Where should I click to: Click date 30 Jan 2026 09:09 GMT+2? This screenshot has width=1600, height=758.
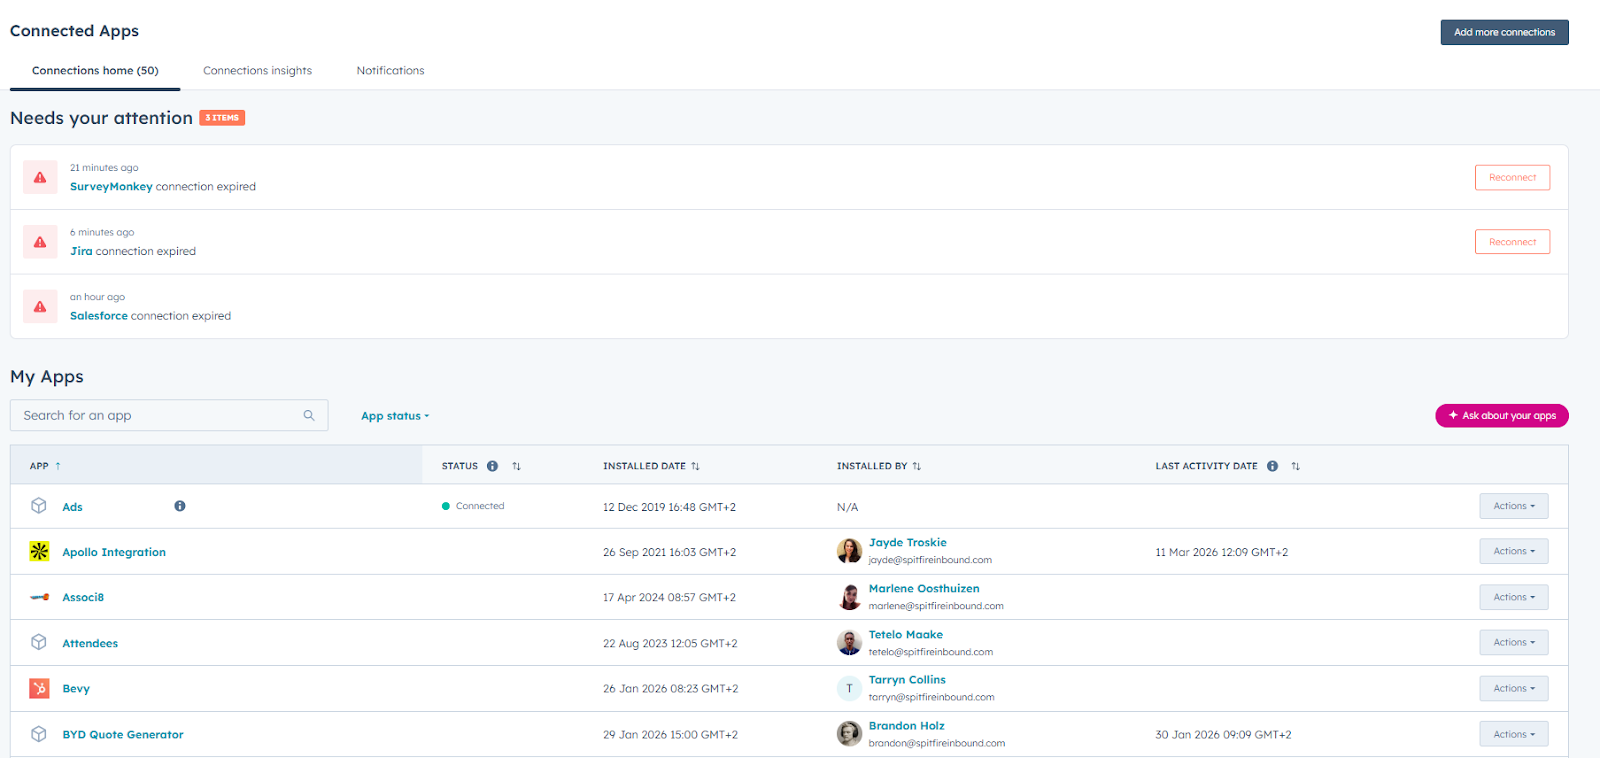click(1223, 735)
